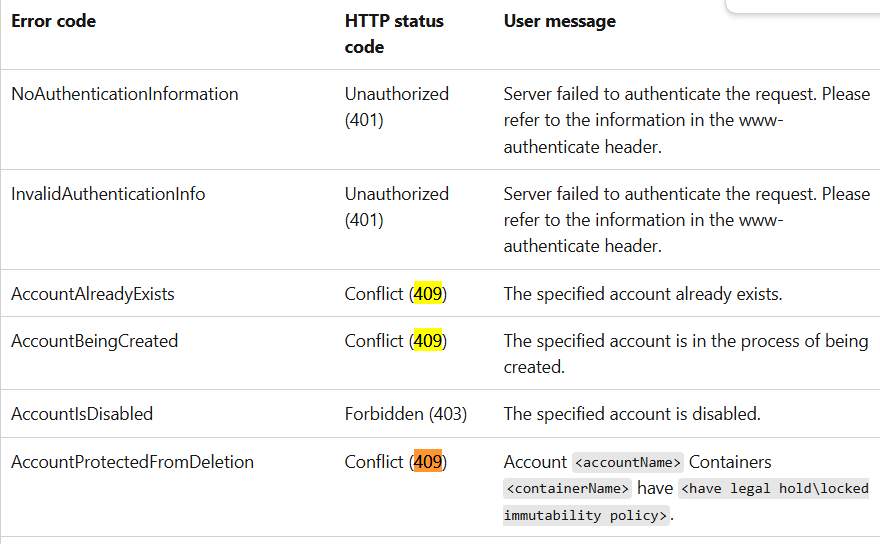
Task: Click the Unauthorized (401) cell for NoAuthenticationInformation
Action: click(397, 107)
